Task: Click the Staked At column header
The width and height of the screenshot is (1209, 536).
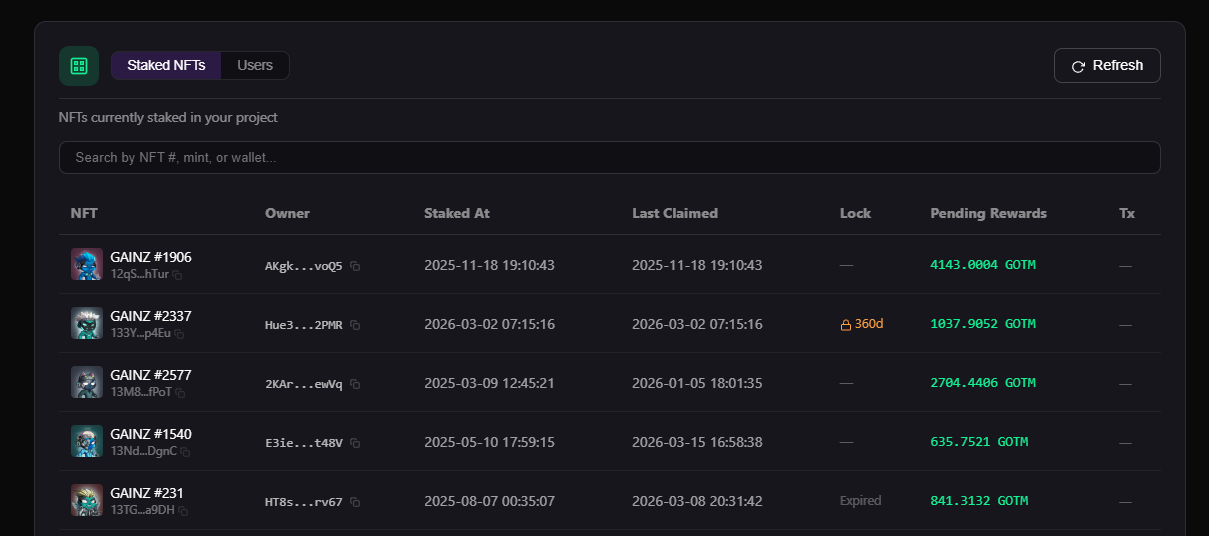Action: click(456, 213)
